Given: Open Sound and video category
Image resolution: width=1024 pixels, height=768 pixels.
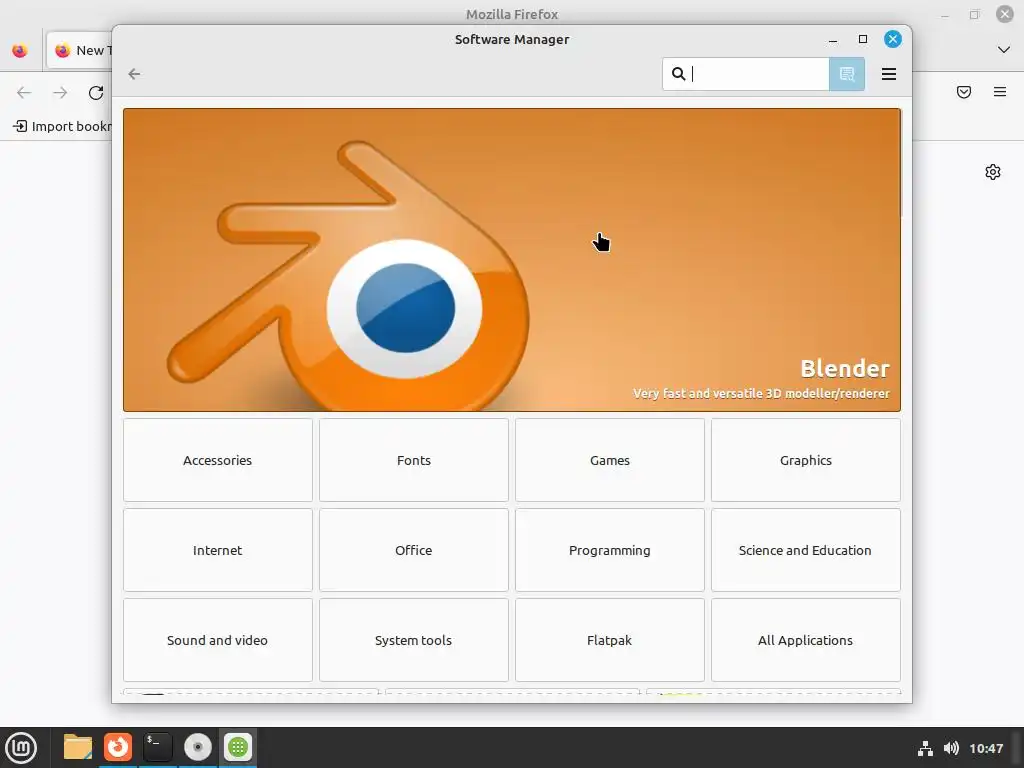Looking at the screenshot, I should [x=217, y=640].
